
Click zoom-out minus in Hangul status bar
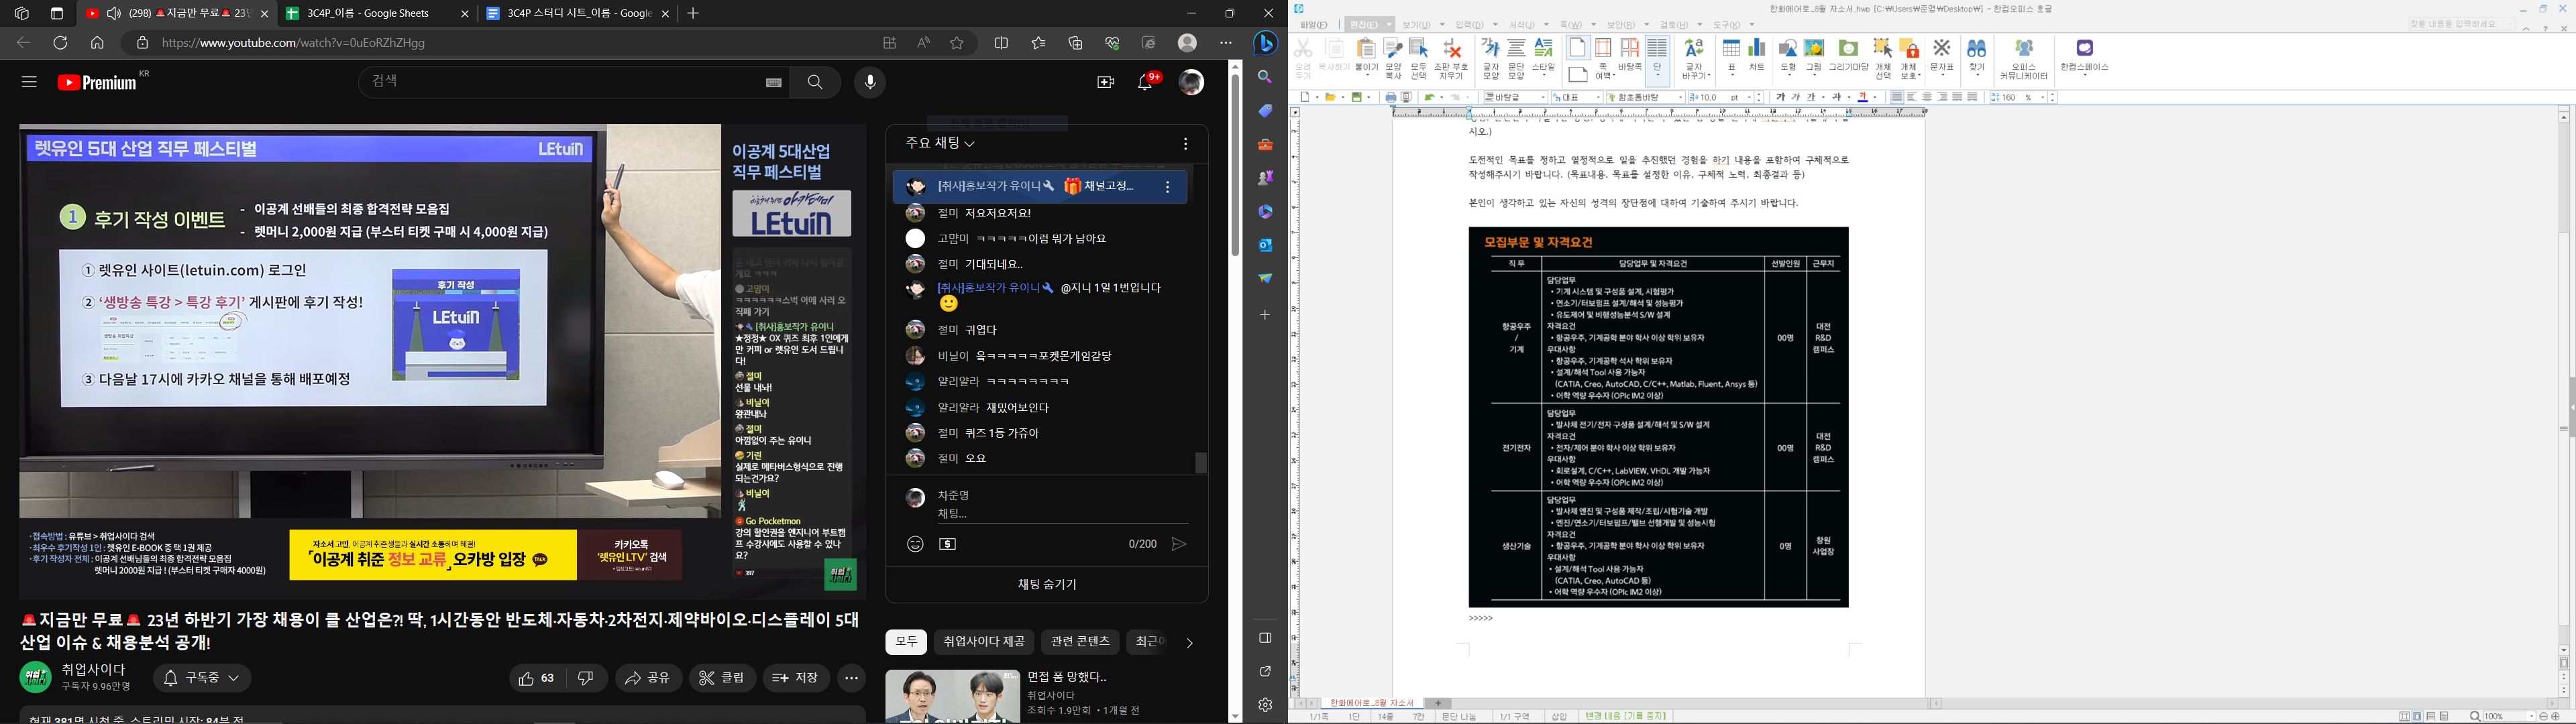2544,717
